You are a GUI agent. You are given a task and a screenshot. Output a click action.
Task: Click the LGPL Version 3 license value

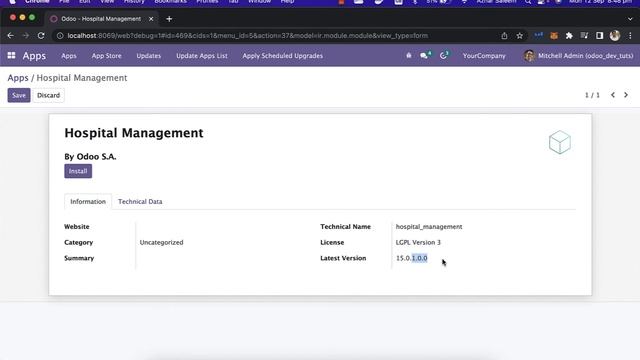point(418,242)
